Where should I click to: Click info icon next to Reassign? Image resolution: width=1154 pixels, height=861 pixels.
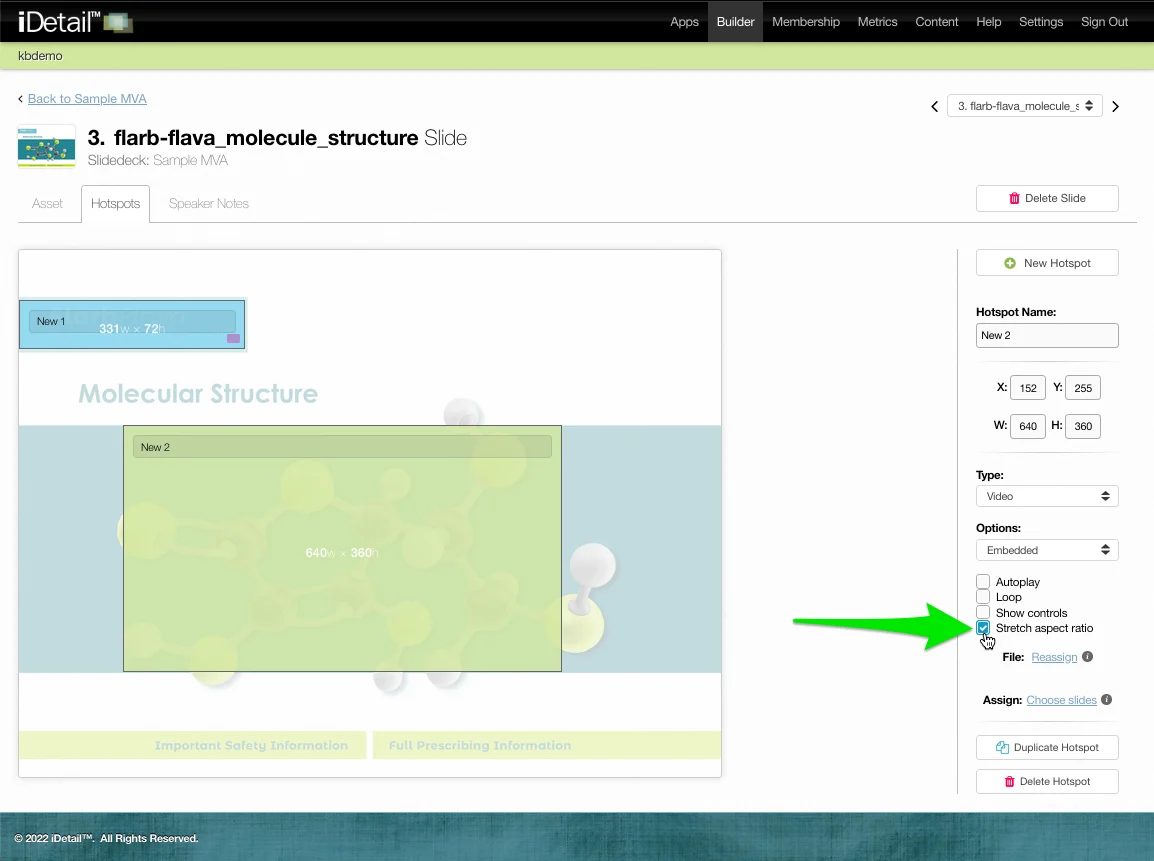pos(1088,656)
